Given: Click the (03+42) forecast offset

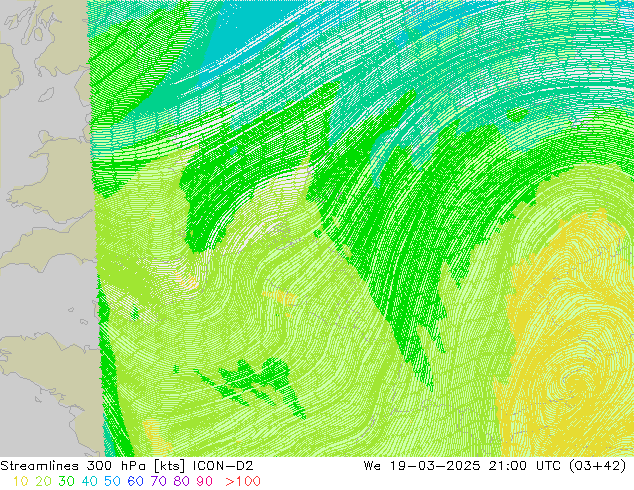Looking at the screenshot, I should (x=597, y=466).
